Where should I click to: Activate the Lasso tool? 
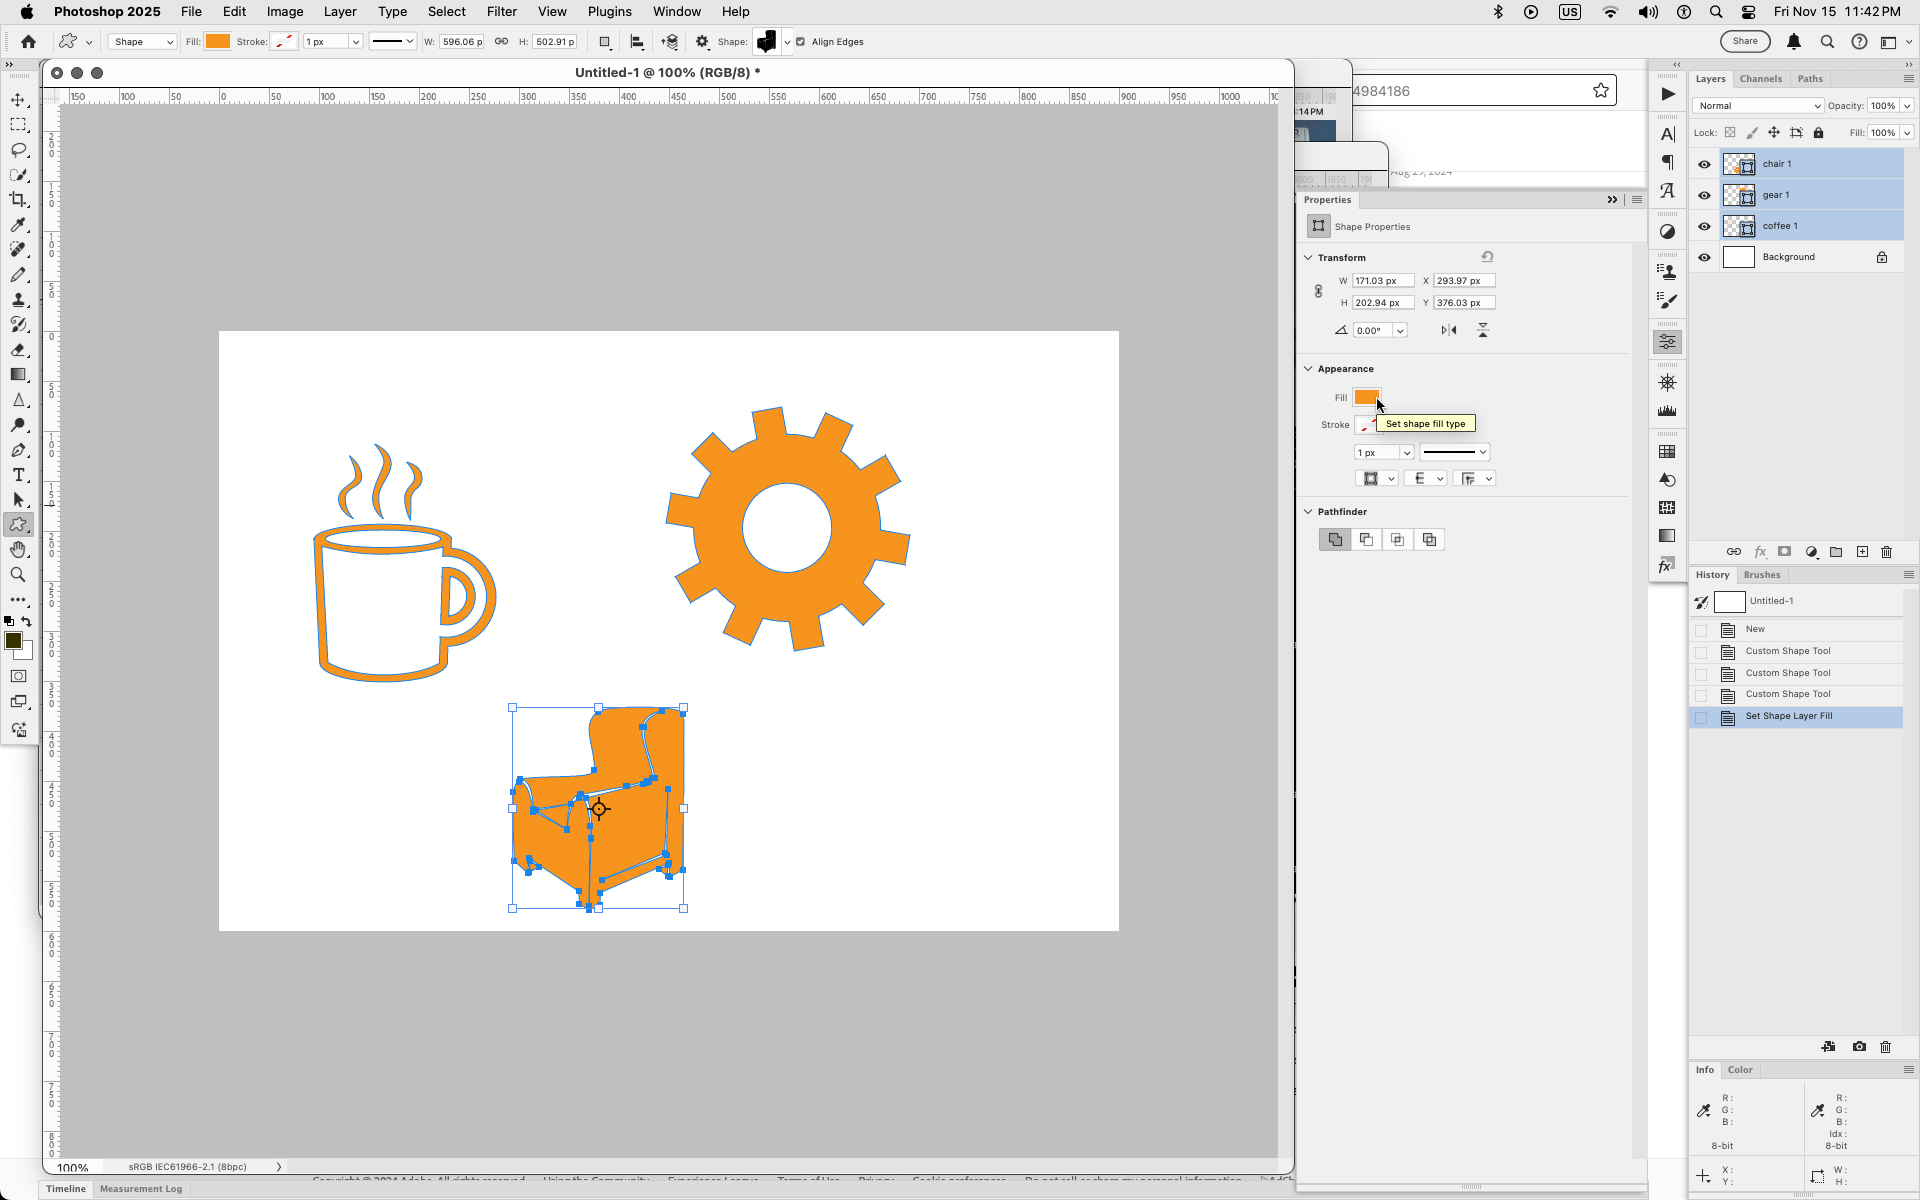tap(18, 150)
